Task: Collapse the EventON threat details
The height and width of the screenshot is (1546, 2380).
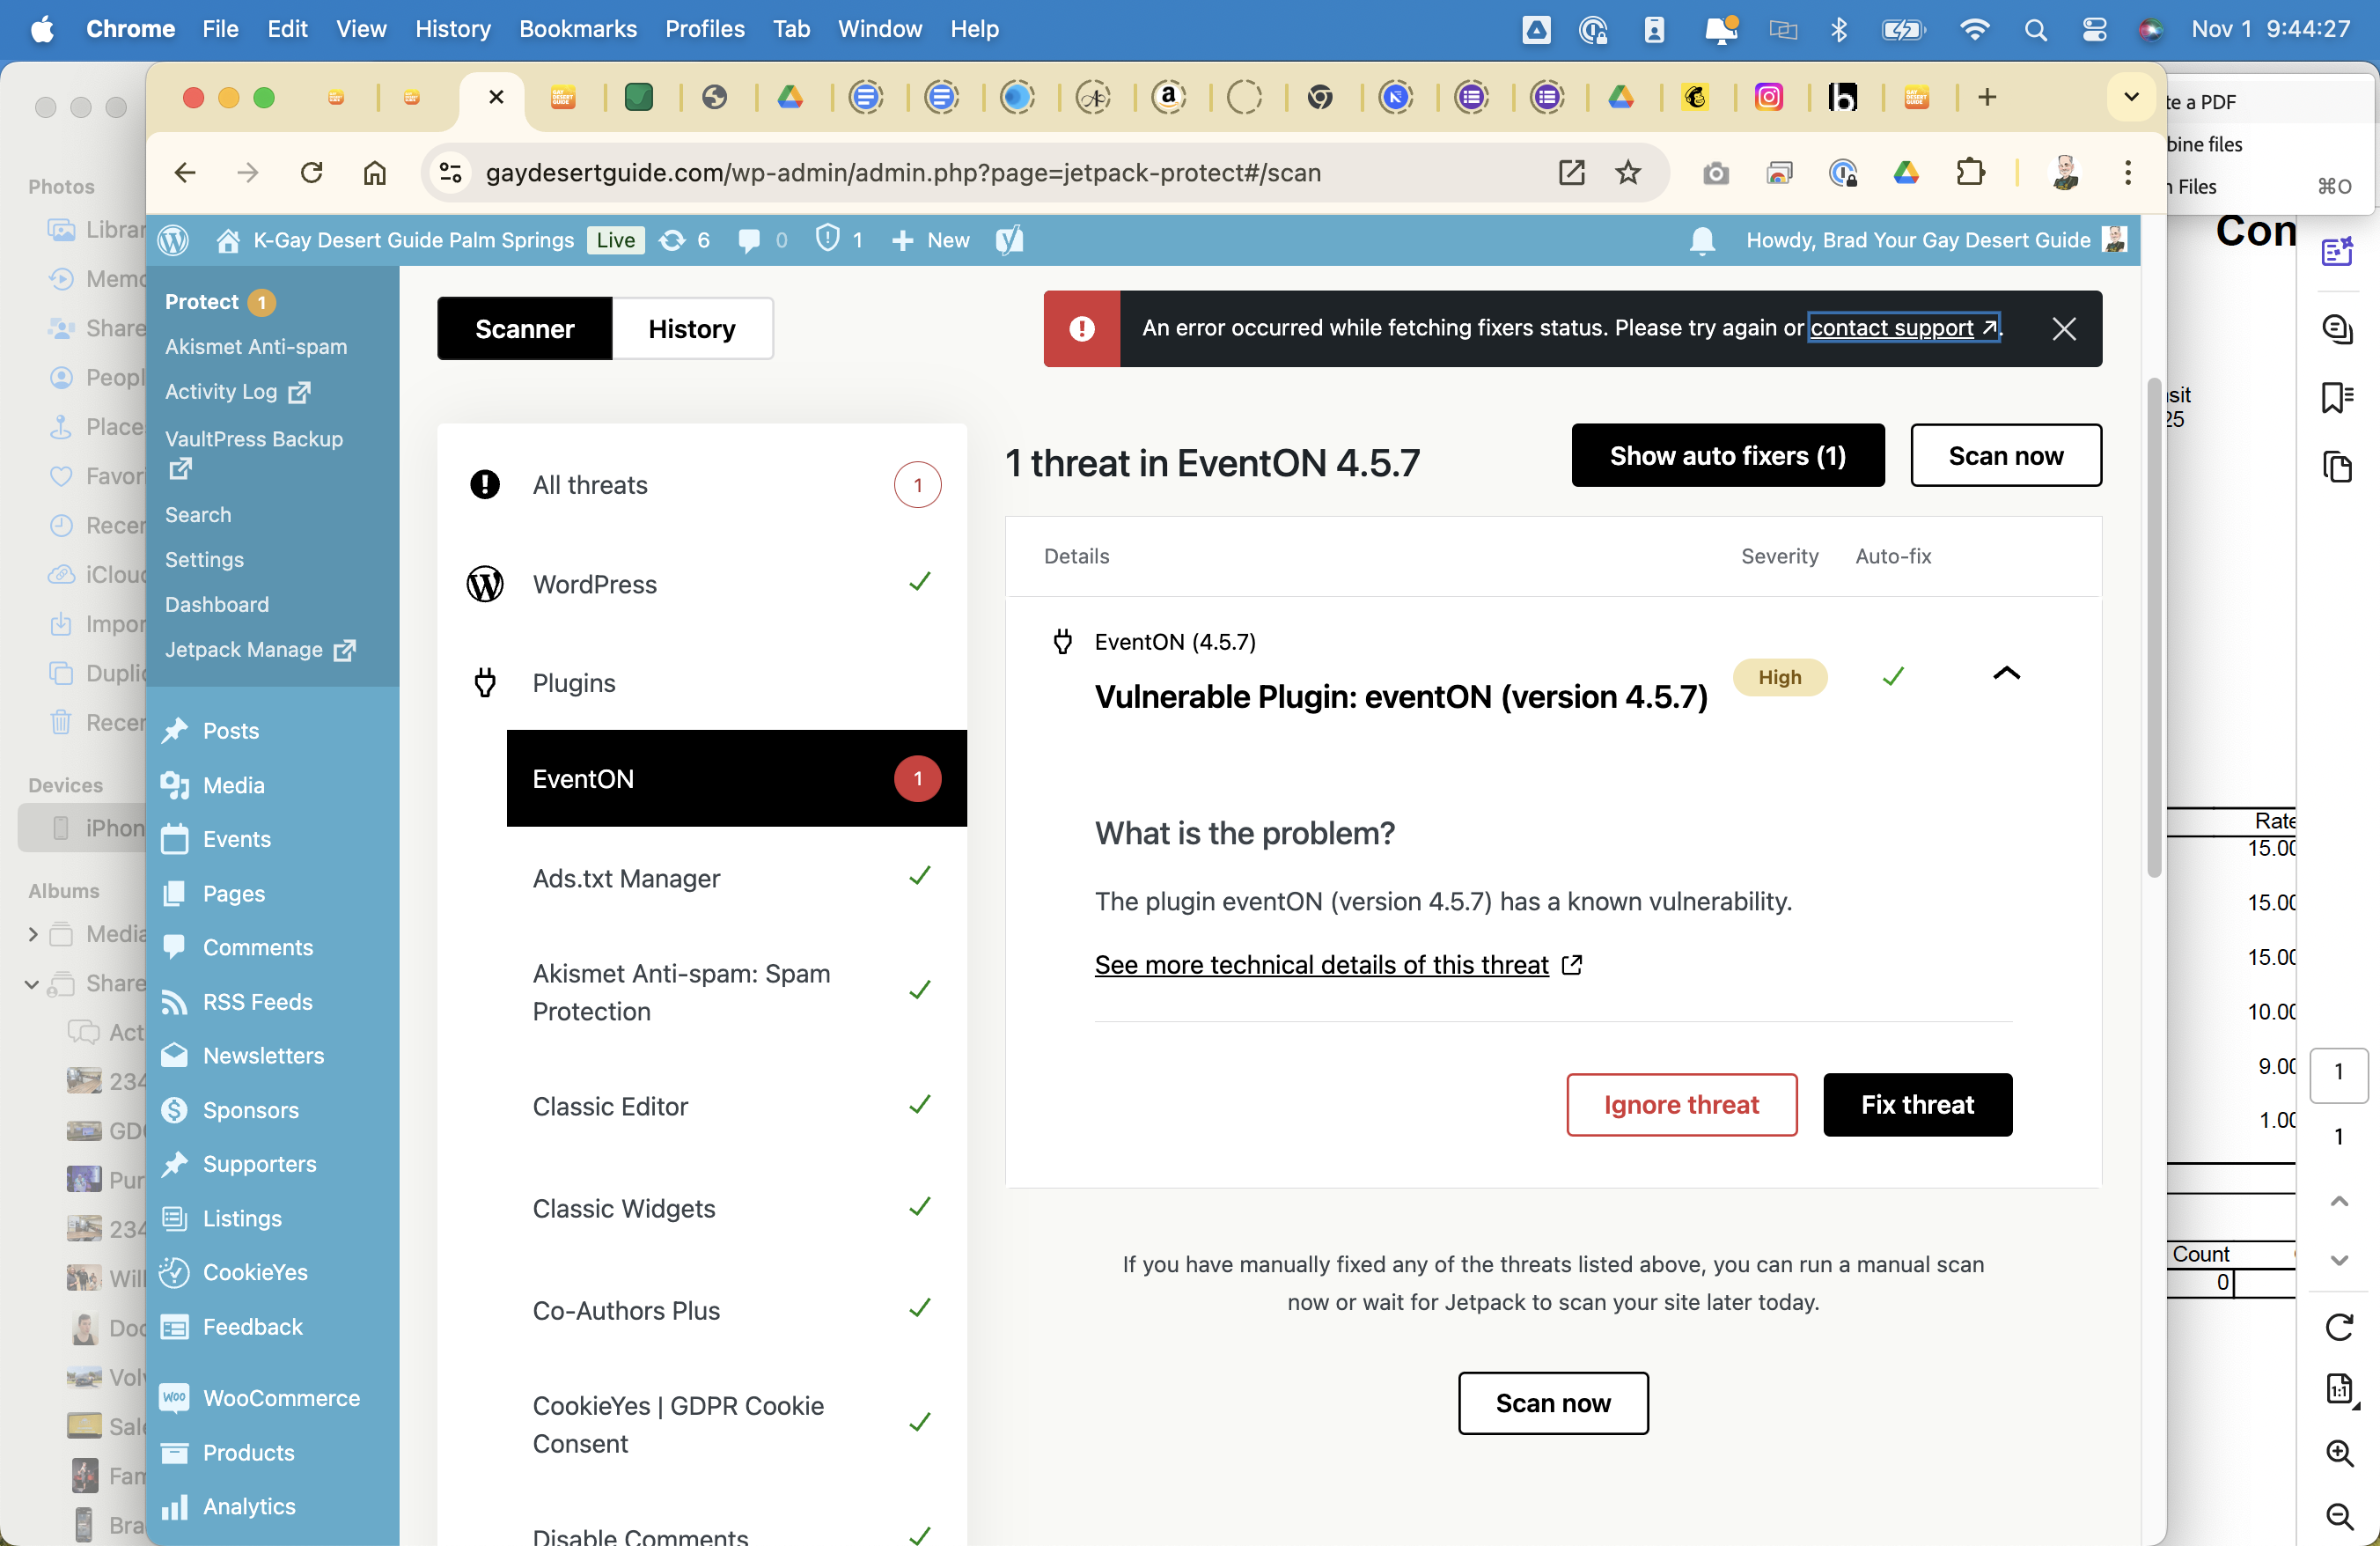Action: (2006, 674)
